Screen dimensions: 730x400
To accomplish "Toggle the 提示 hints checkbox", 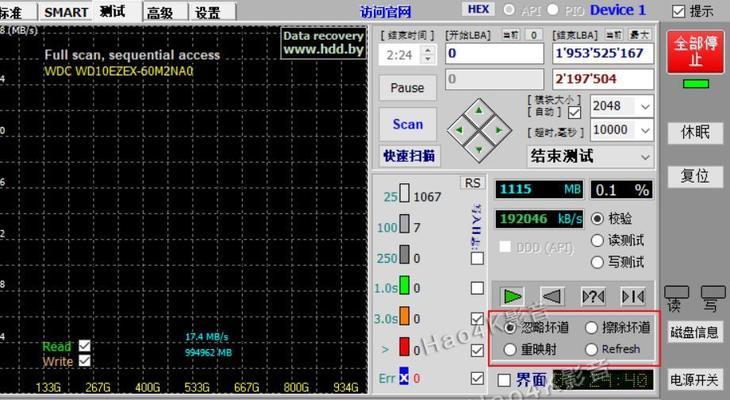I will [x=679, y=11].
